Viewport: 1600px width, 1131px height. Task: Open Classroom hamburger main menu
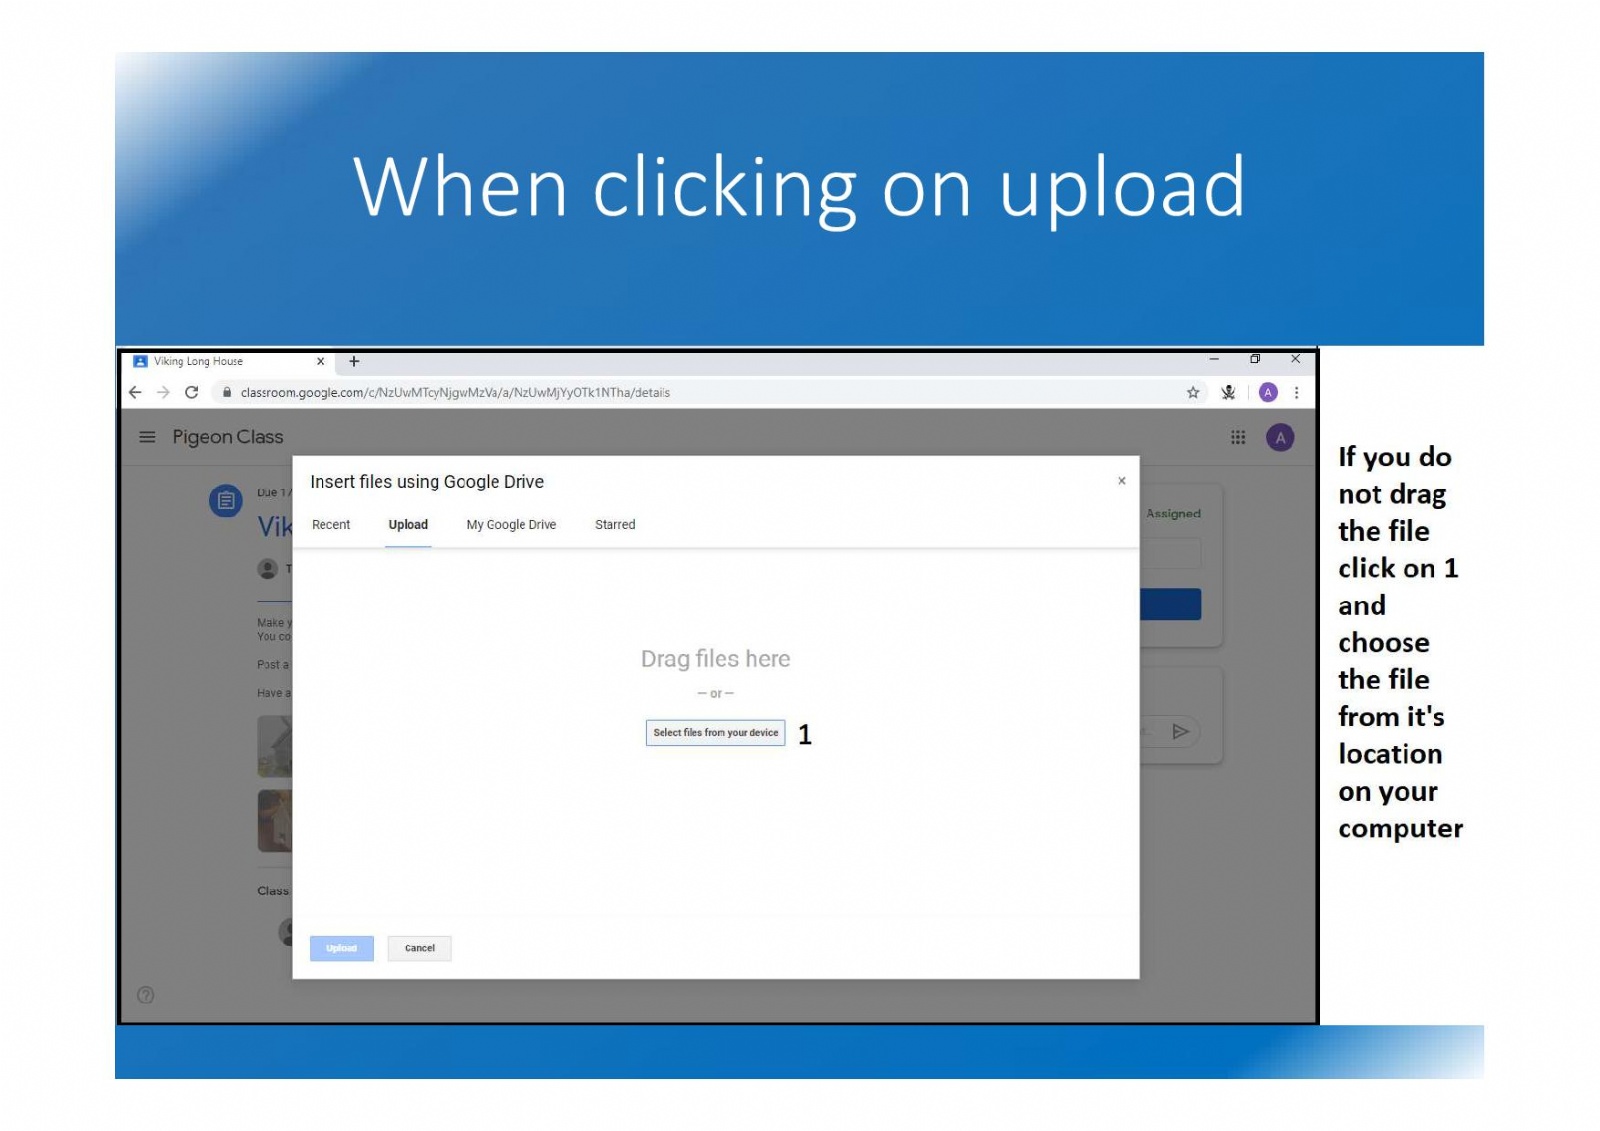click(x=147, y=437)
